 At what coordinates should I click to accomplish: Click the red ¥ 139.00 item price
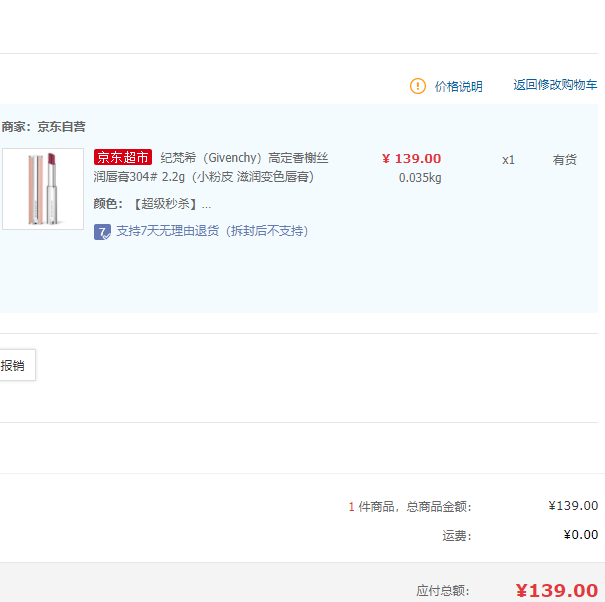coord(411,158)
